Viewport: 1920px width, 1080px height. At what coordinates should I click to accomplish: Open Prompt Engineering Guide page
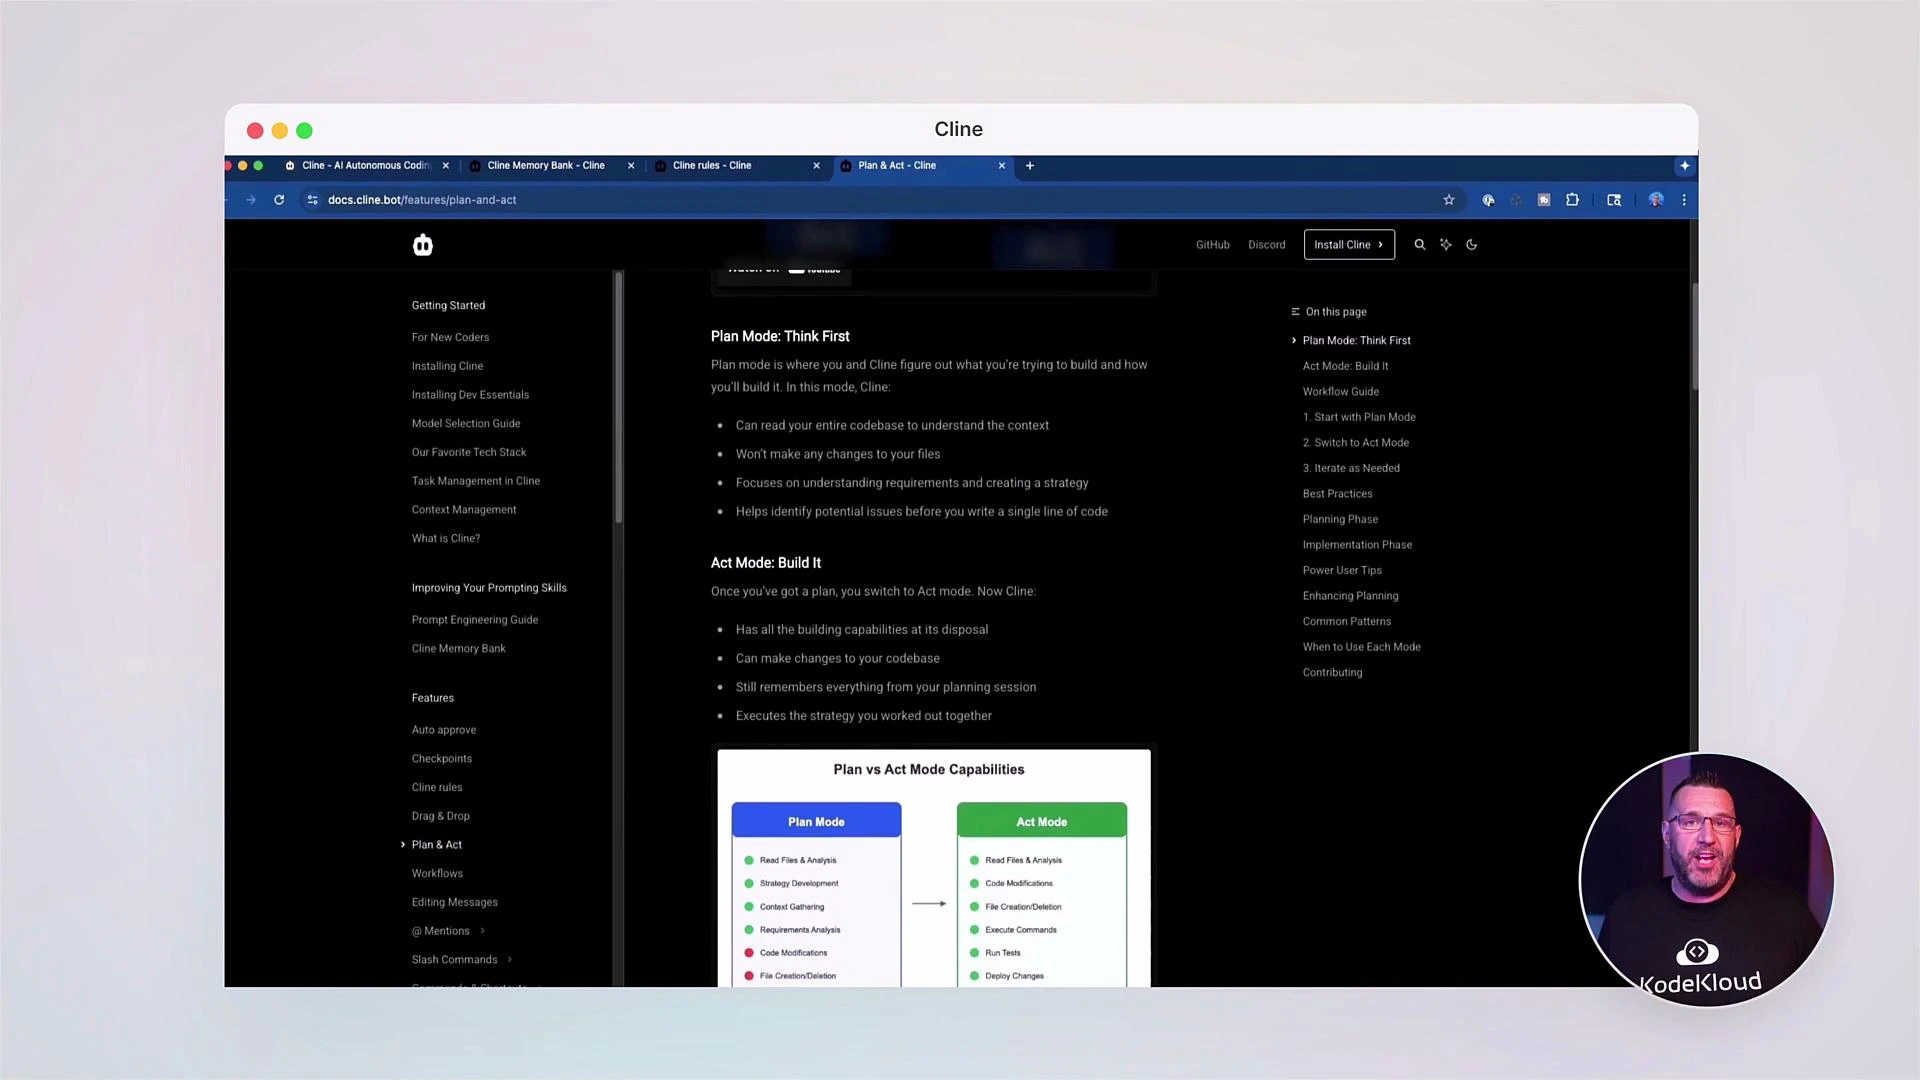[475, 620]
